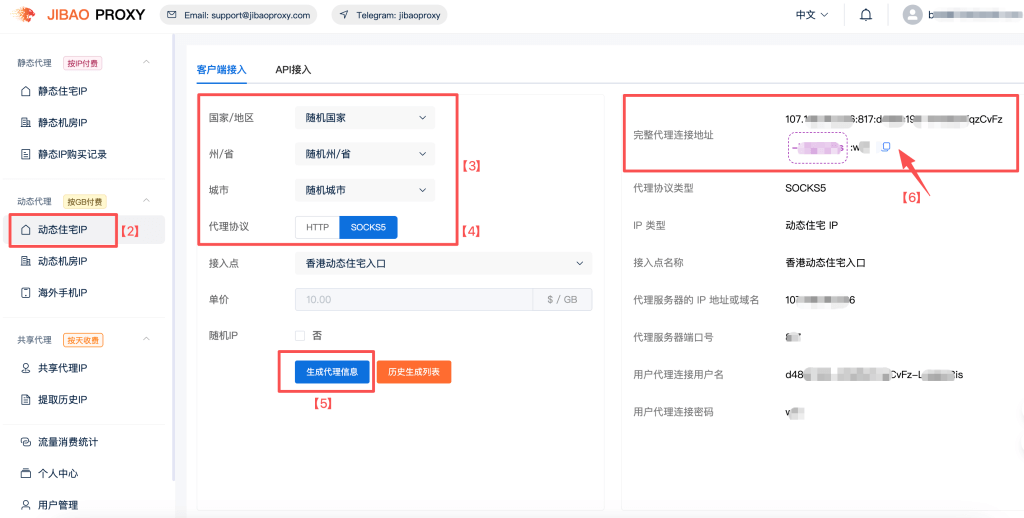Click the Telegram paper-plane icon
The image size is (1024, 518).
[x=344, y=15]
